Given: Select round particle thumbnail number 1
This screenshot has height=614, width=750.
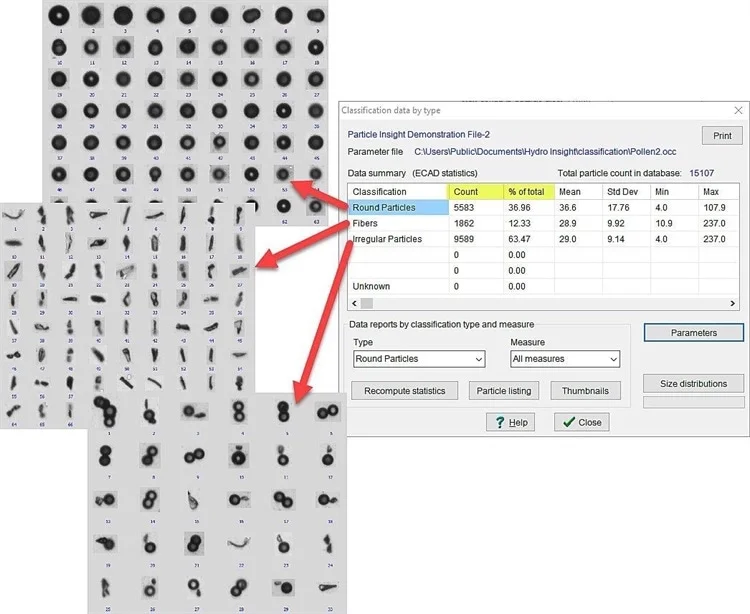Looking at the screenshot, I should [x=60, y=16].
